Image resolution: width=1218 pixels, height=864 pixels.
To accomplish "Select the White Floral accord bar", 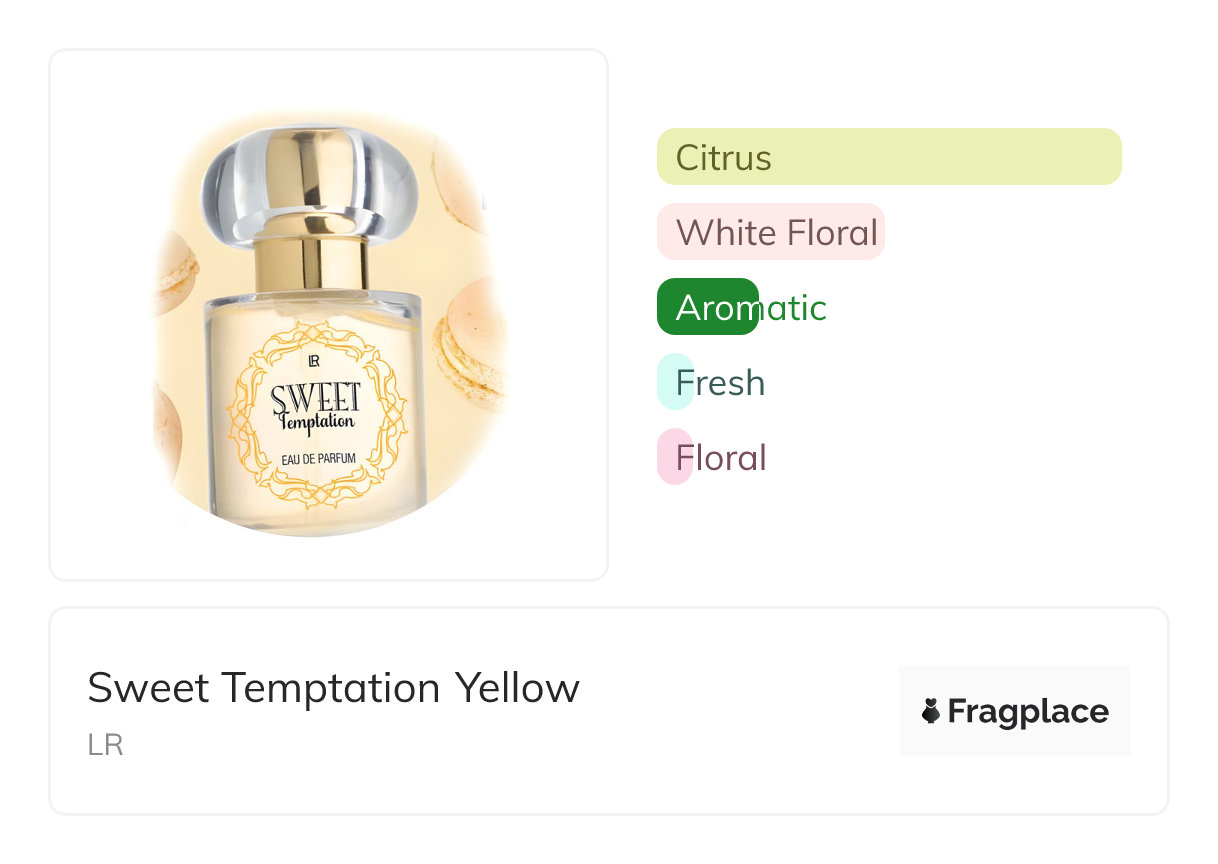I will 771,232.
